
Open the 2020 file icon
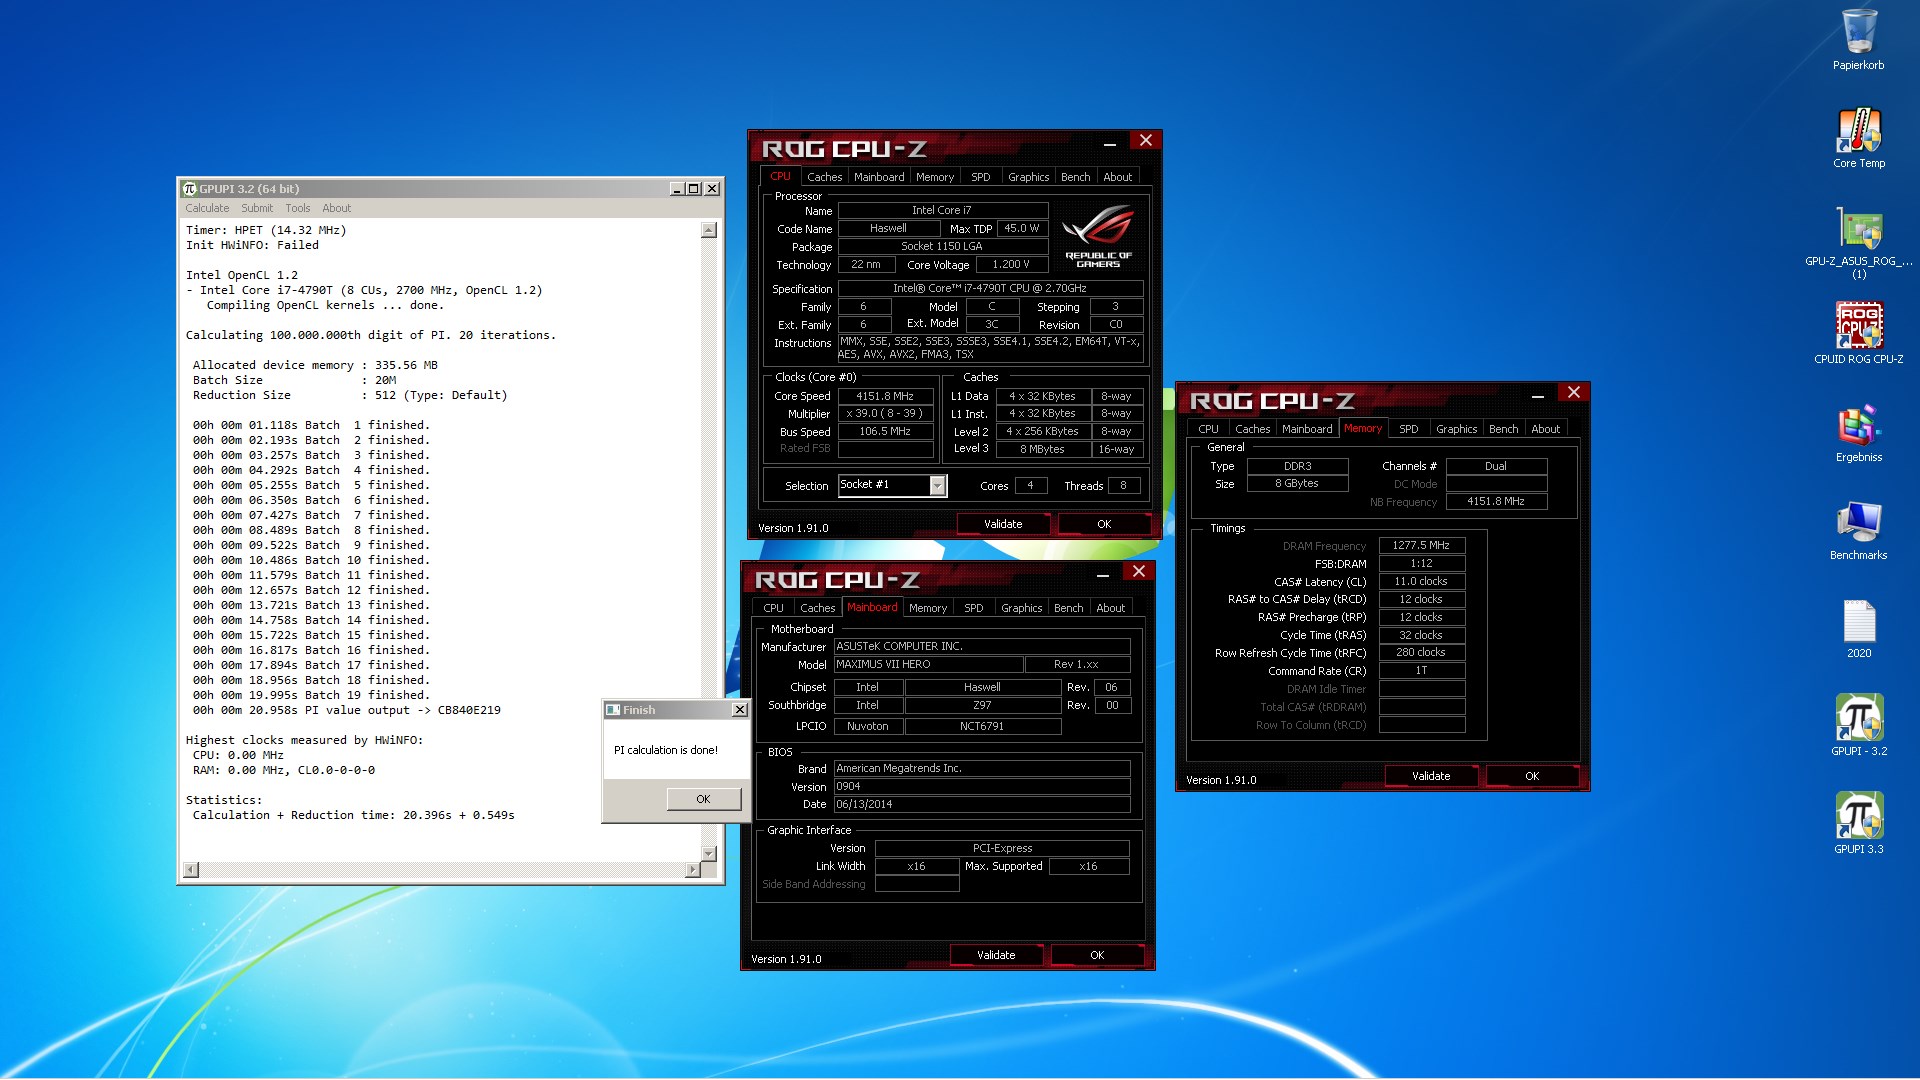tap(1858, 628)
